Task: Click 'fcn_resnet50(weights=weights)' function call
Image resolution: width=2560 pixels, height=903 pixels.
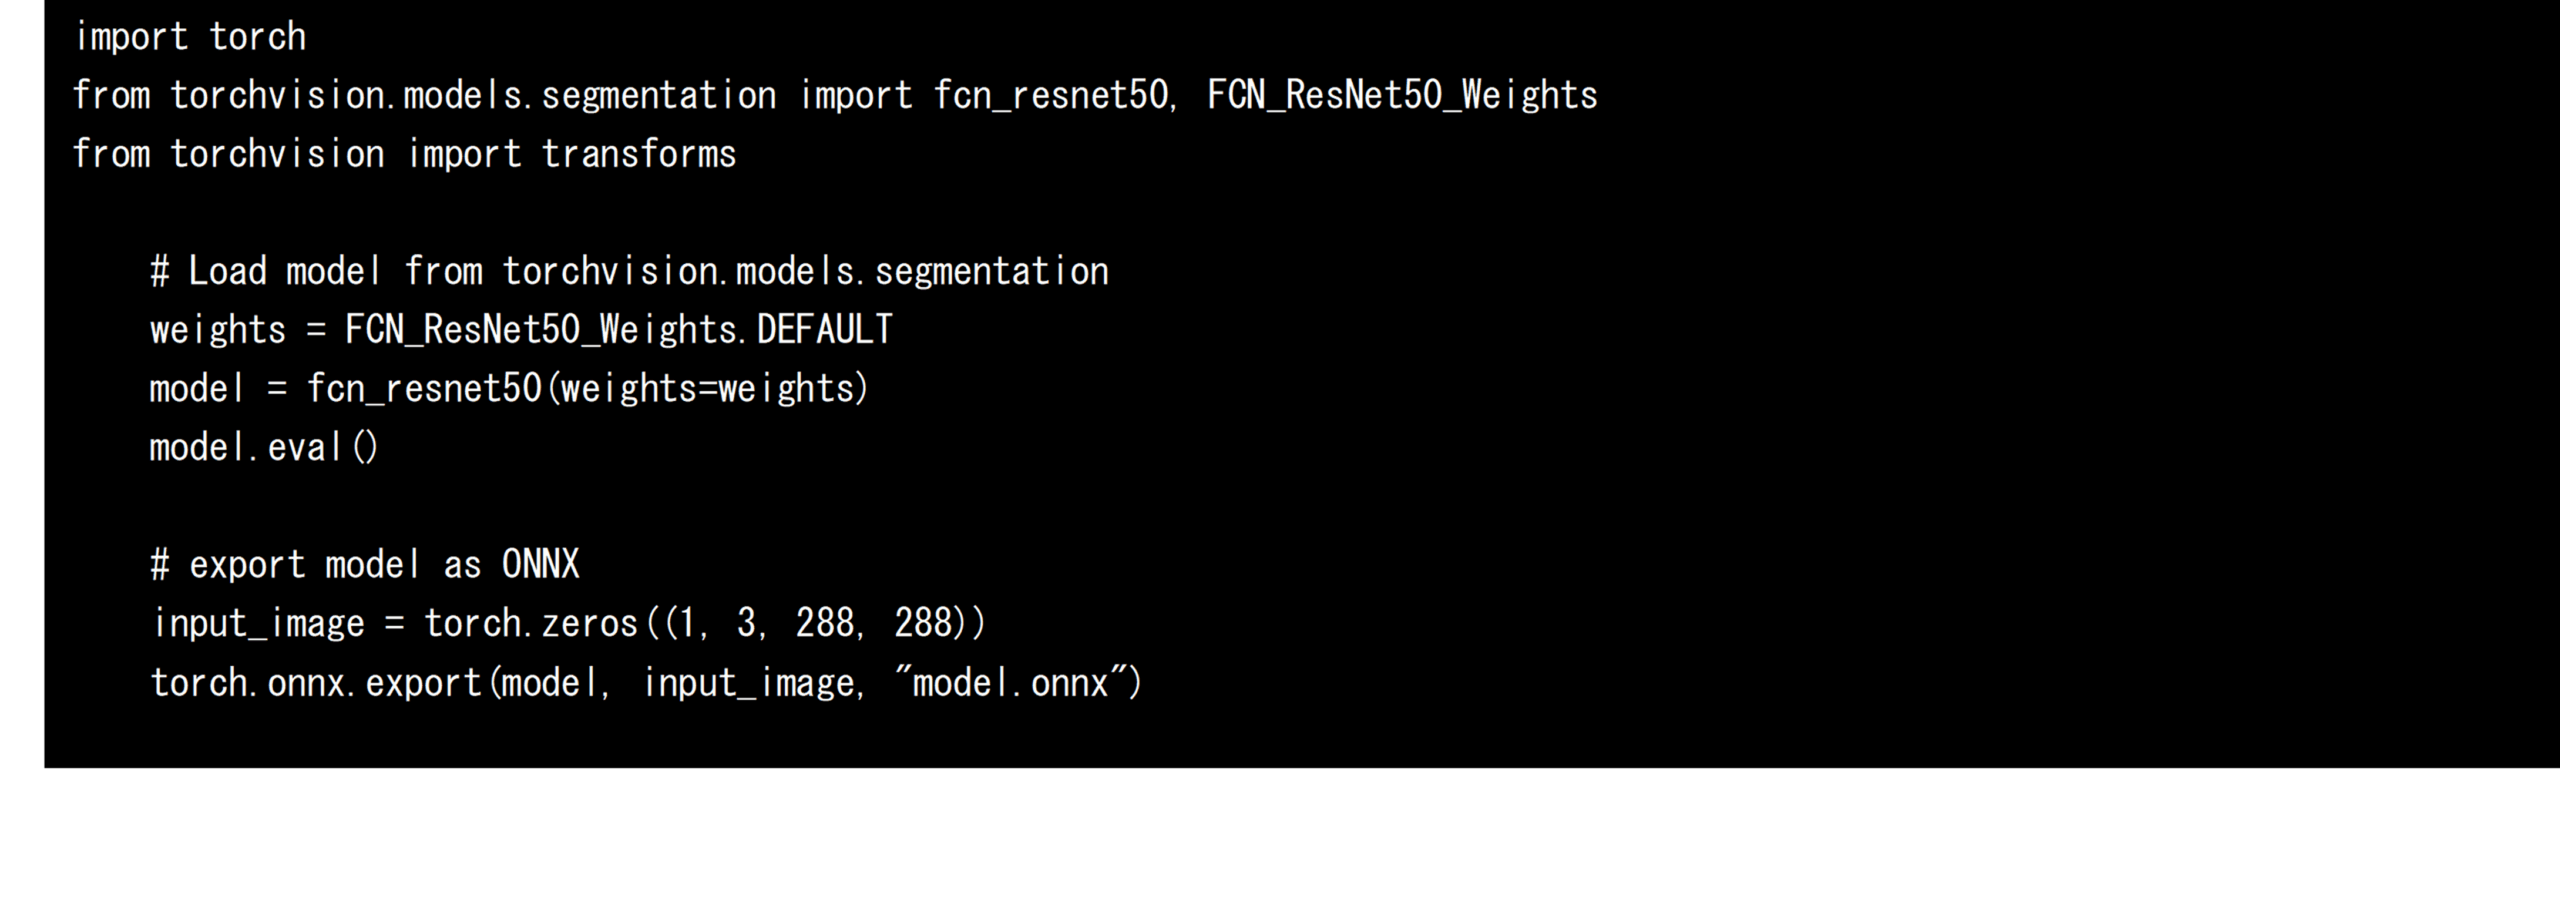Action: pos(588,389)
